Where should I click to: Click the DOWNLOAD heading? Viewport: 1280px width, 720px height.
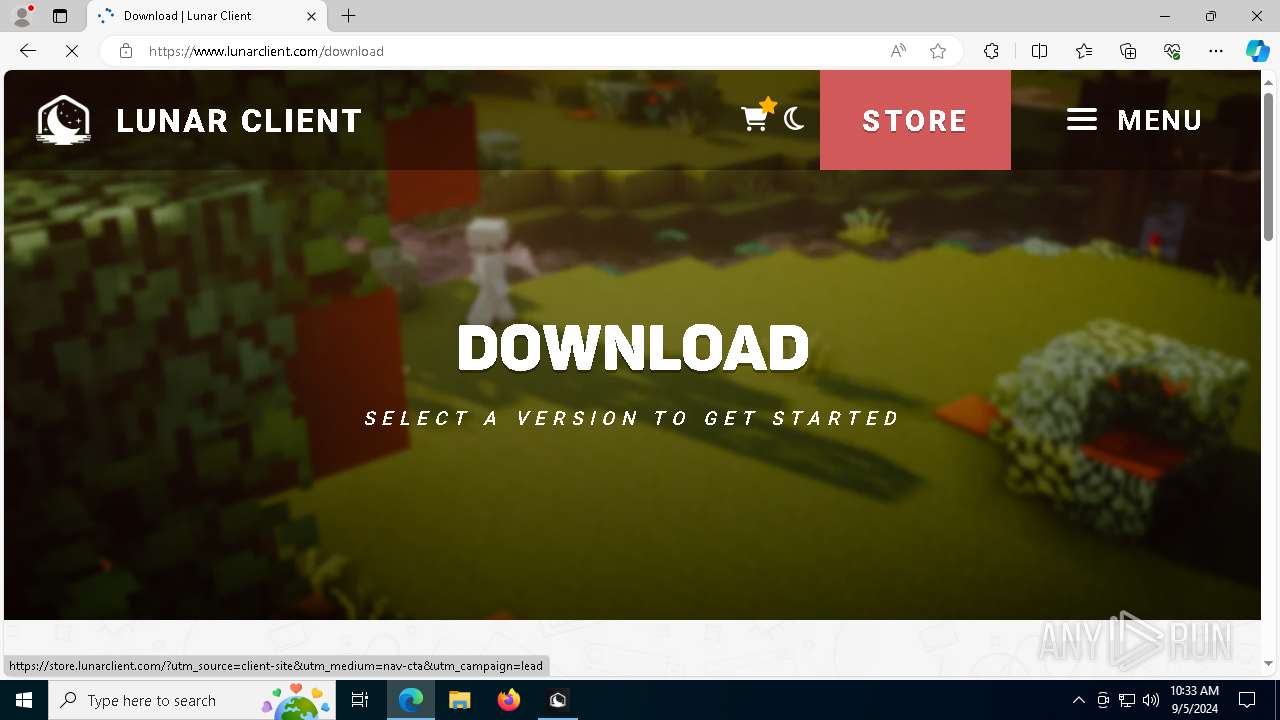(x=633, y=348)
